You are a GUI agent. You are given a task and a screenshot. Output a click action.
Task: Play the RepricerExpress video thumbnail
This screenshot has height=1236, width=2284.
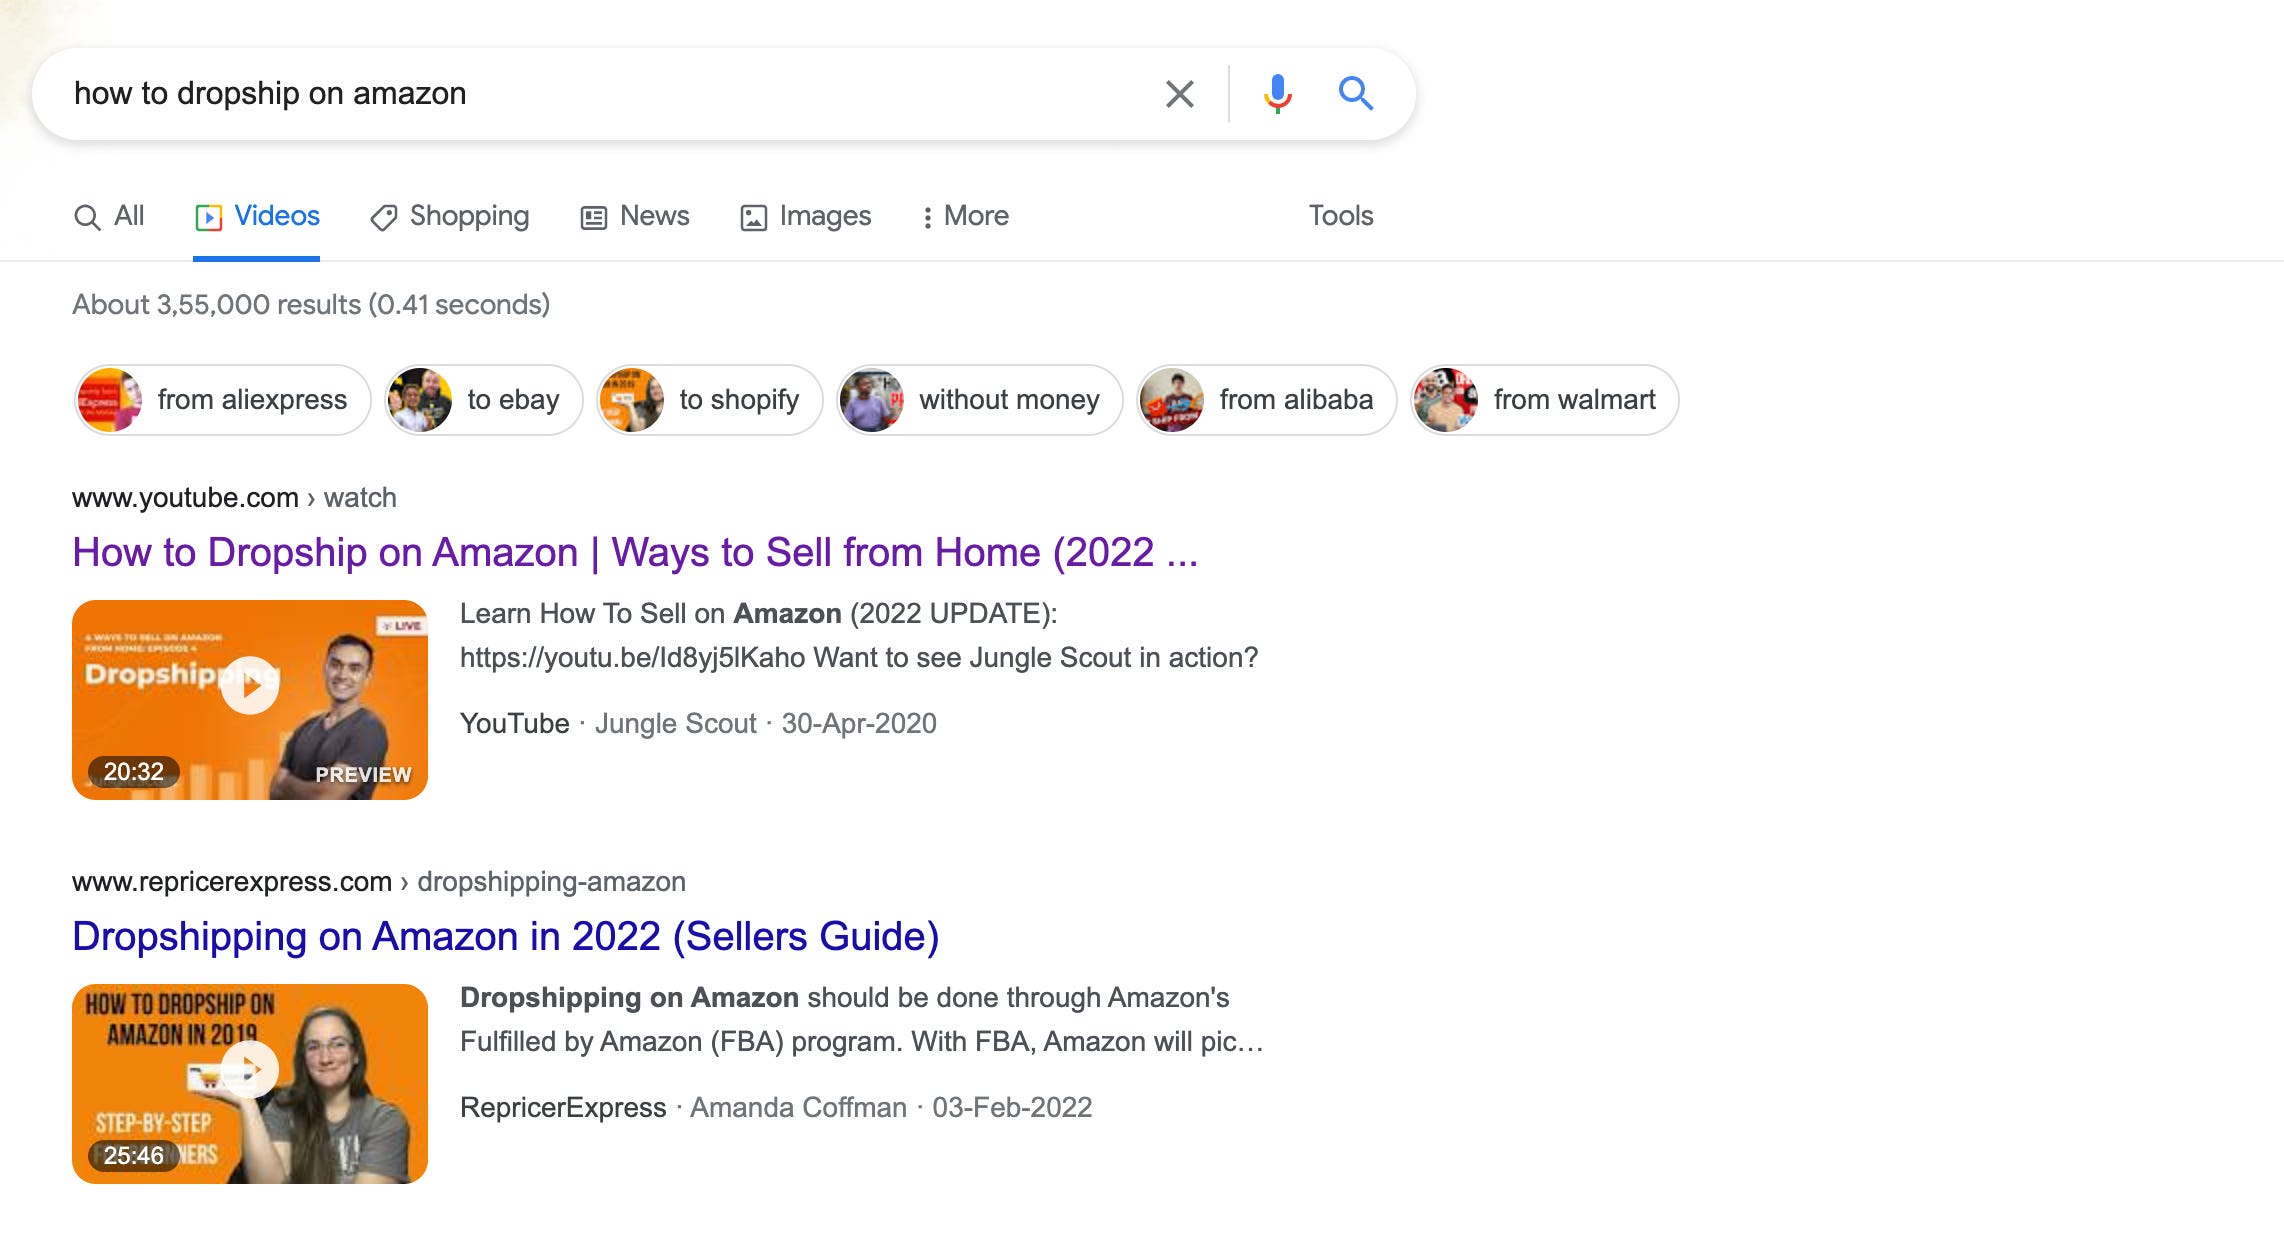[250, 1070]
